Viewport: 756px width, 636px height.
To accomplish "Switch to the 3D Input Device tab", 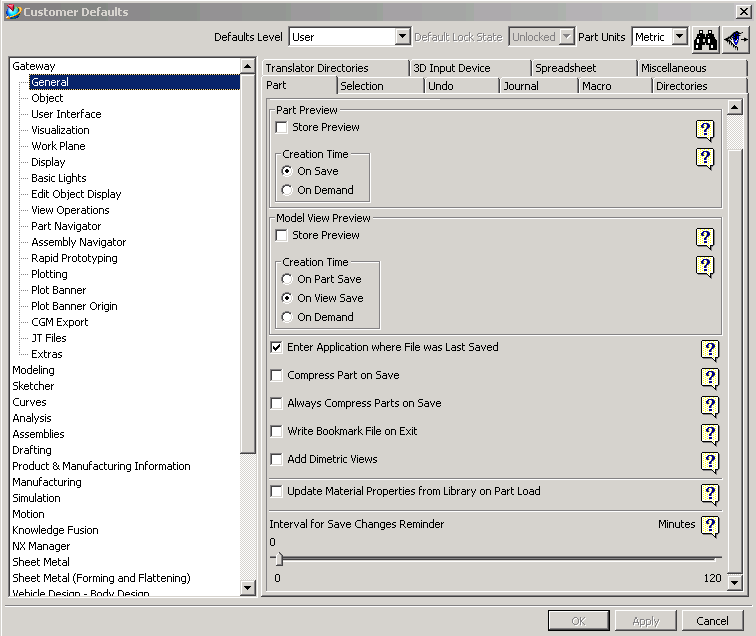I will 470,68.
